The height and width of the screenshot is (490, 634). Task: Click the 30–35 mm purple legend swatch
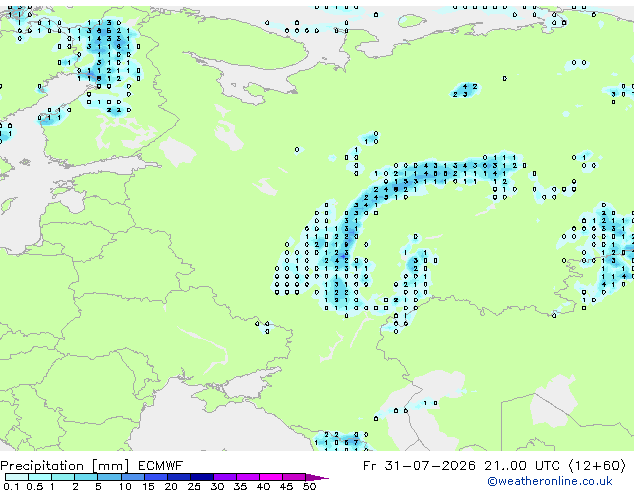tap(225, 477)
